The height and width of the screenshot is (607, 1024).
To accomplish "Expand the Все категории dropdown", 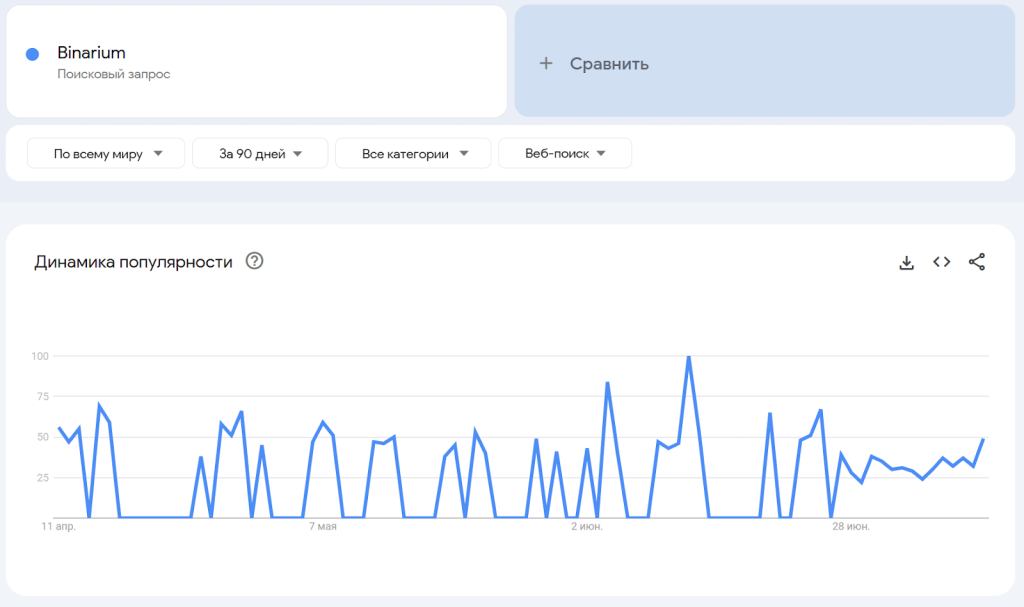I will pyautogui.click(x=413, y=154).
